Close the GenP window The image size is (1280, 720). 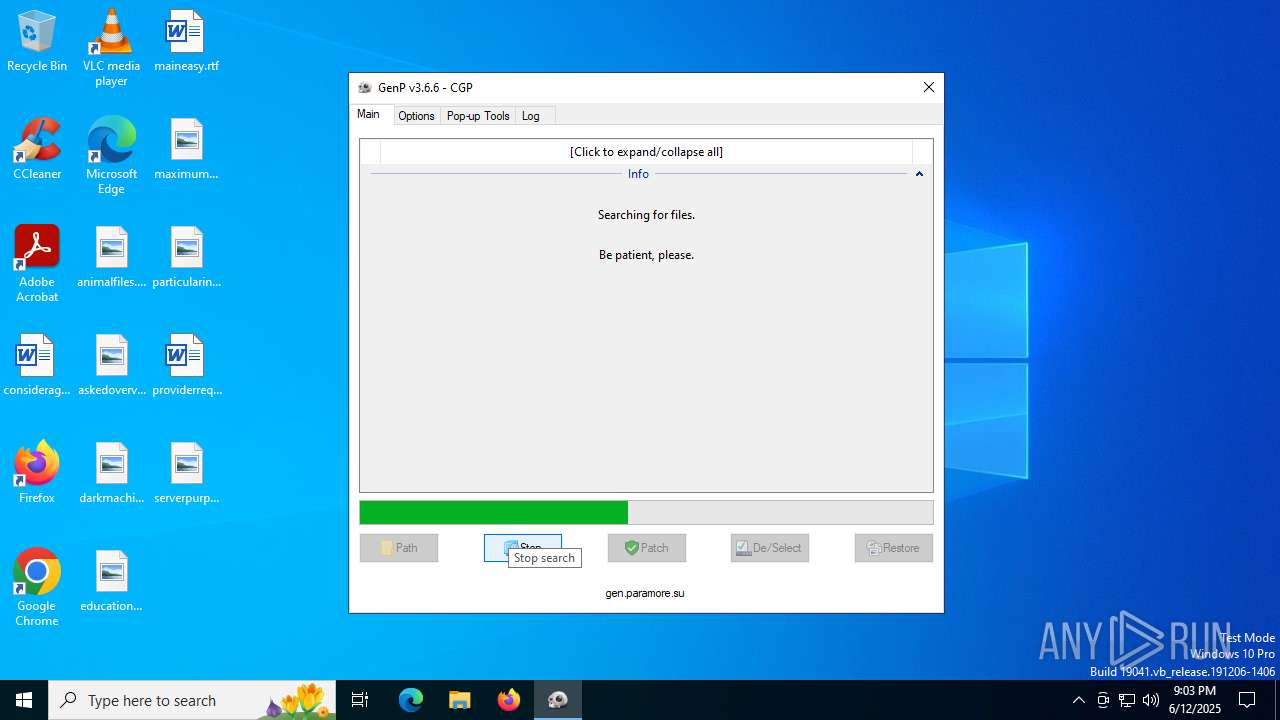click(x=929, y=87)
